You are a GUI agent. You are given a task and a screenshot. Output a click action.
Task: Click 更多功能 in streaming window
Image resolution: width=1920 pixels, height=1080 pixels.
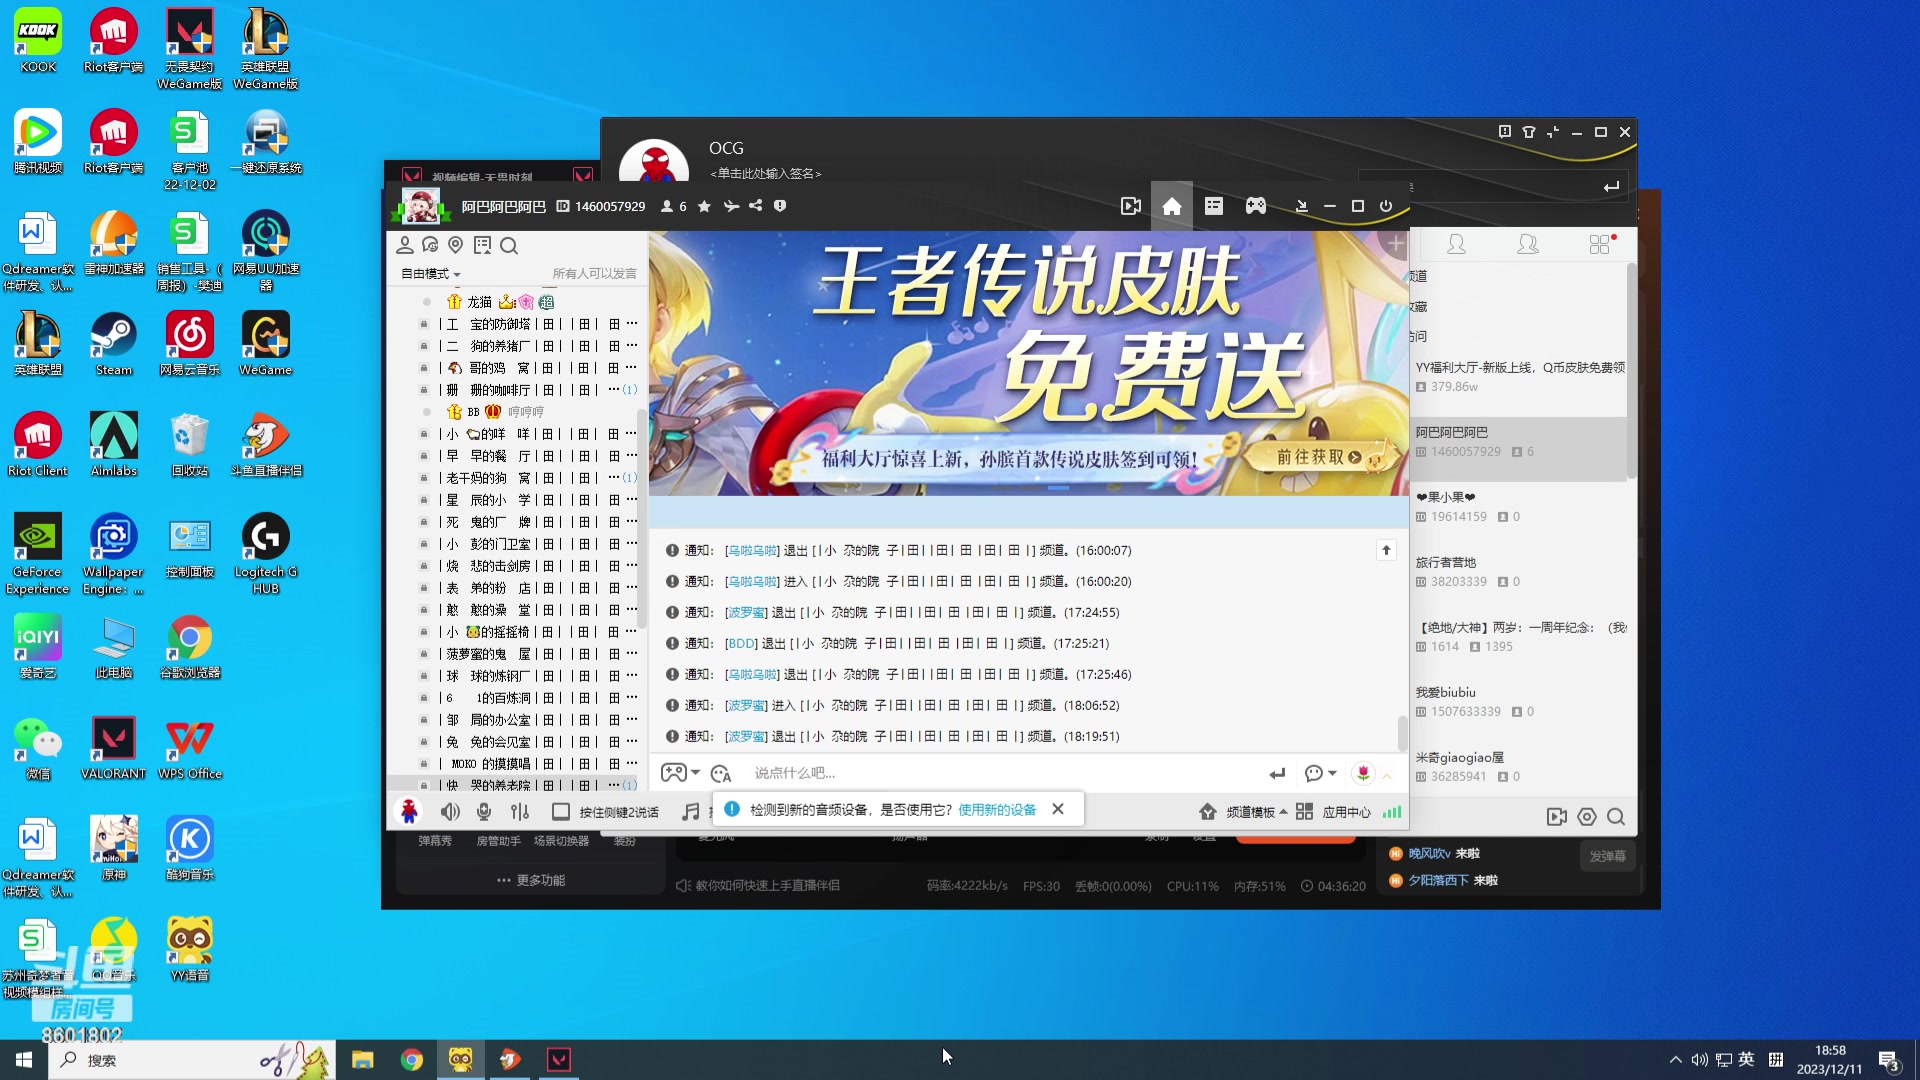tap(531, 880)
